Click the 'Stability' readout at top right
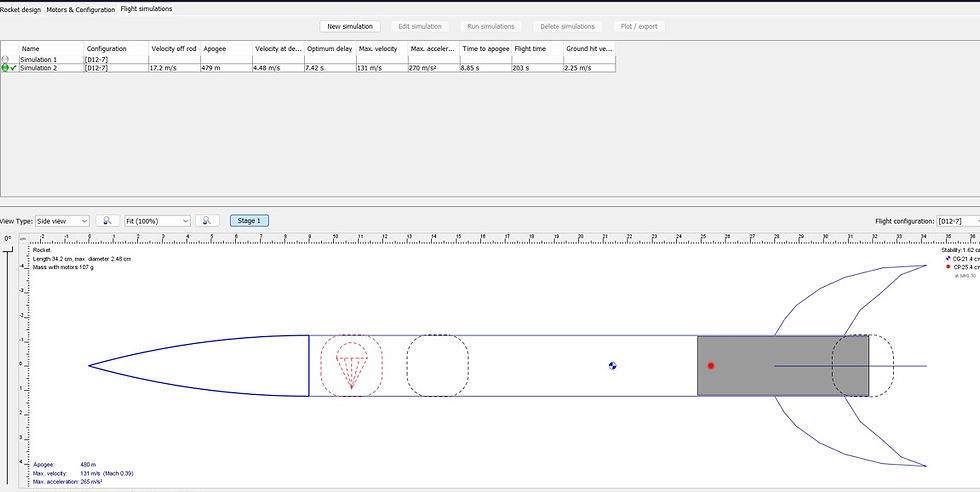Image resolution: width=980 pixels, height=492 pixels. coord(961,250)
